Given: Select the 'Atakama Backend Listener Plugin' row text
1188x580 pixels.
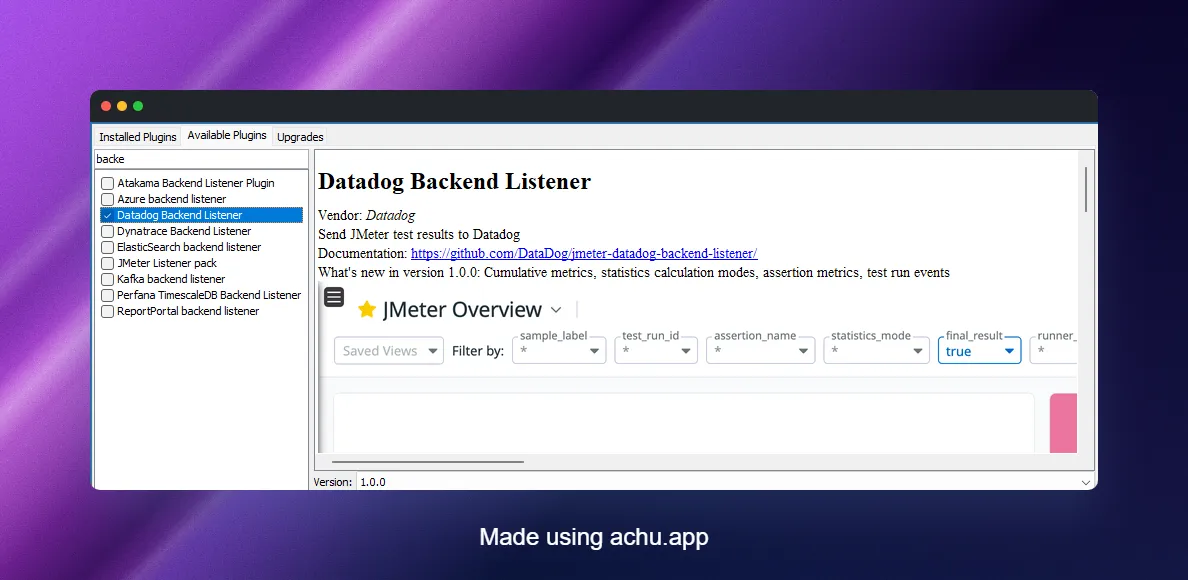Looking at the screenshot, I should pyautogui.click(x=195, y=183).
